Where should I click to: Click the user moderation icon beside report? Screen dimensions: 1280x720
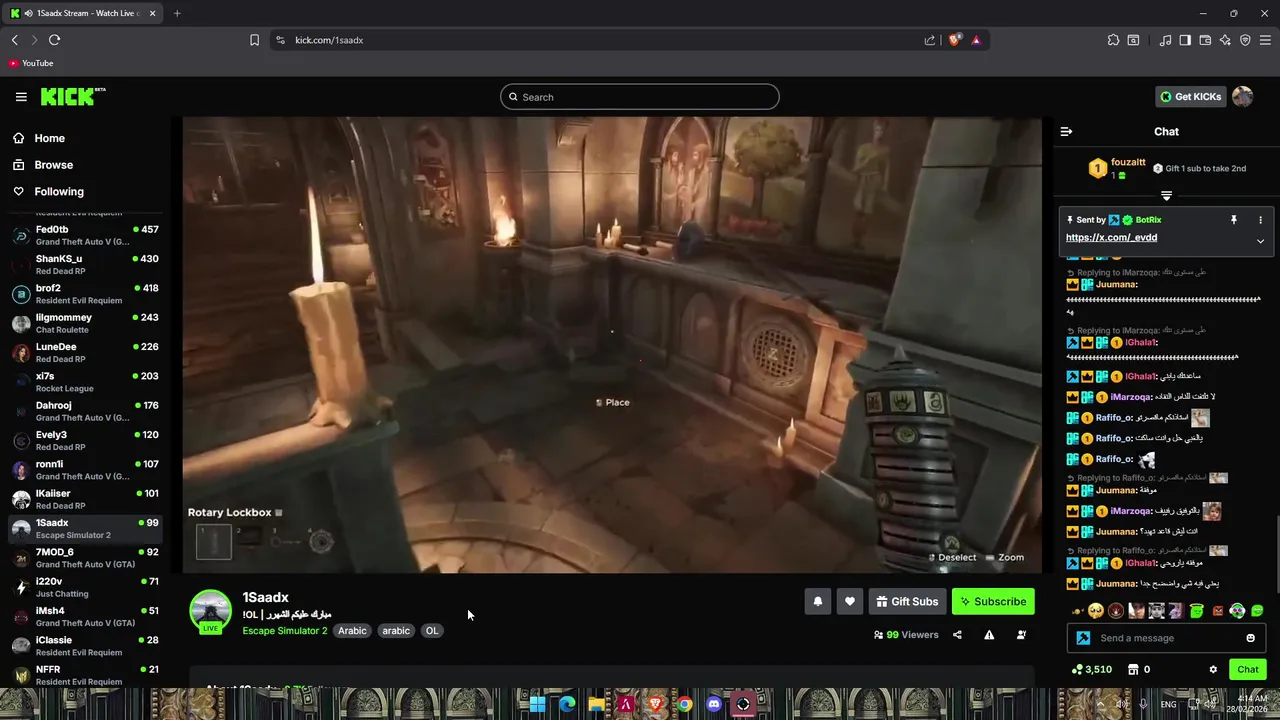(1021, 635)
